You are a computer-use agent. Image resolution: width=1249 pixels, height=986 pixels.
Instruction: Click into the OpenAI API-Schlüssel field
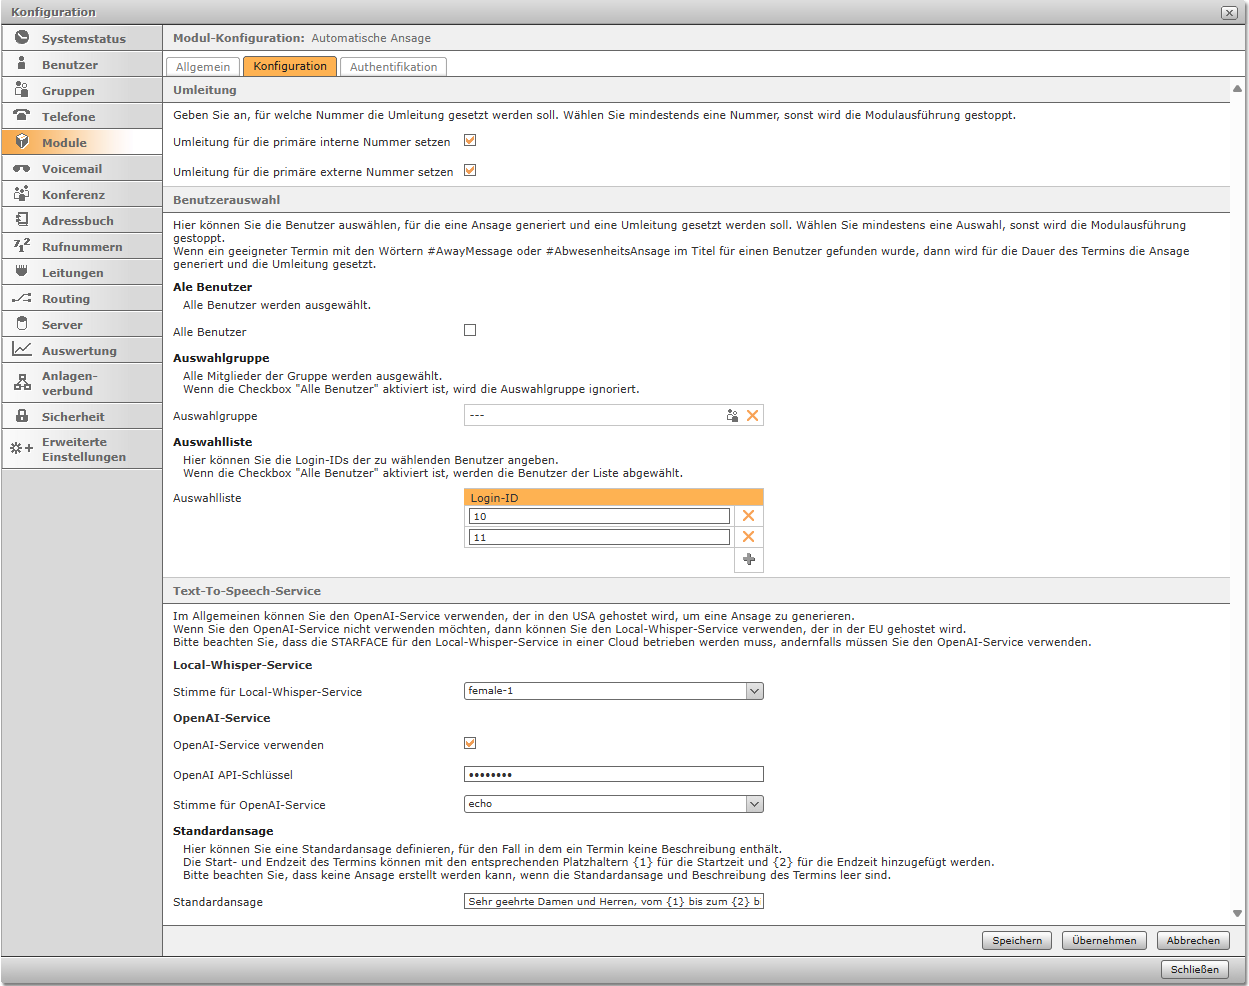tap(613, 774)
